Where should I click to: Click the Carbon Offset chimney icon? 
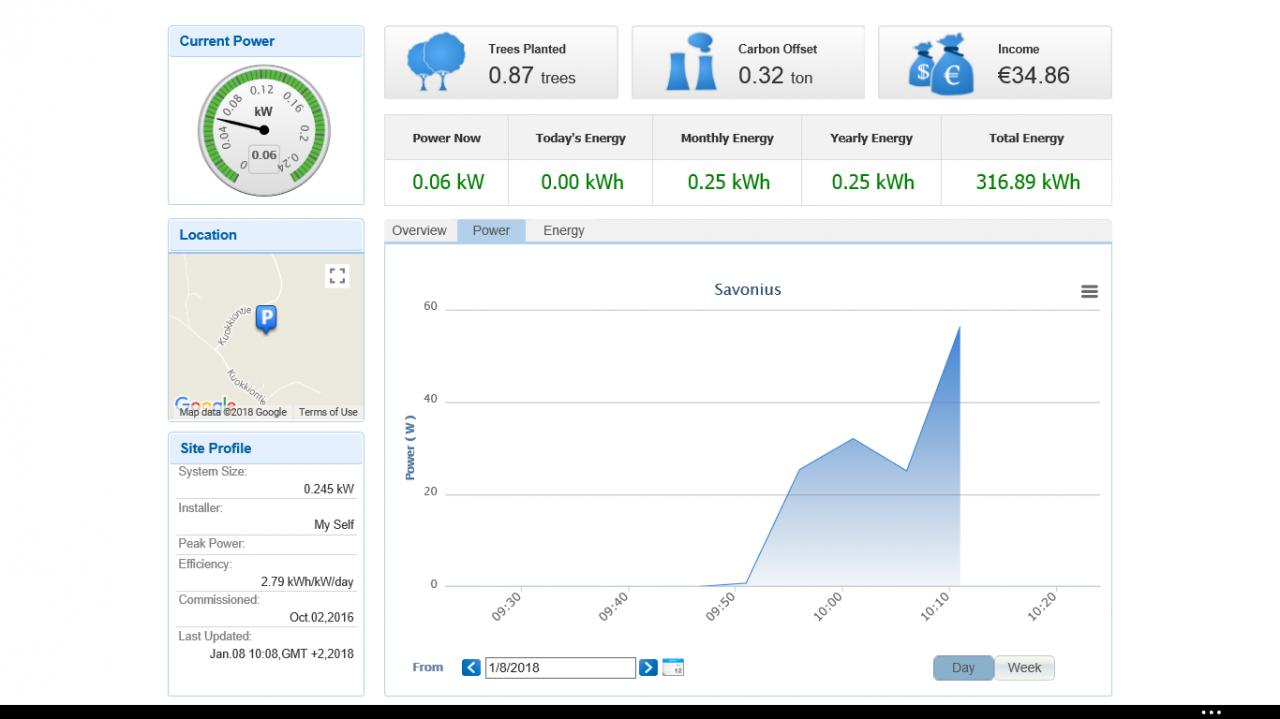(691, 62)
